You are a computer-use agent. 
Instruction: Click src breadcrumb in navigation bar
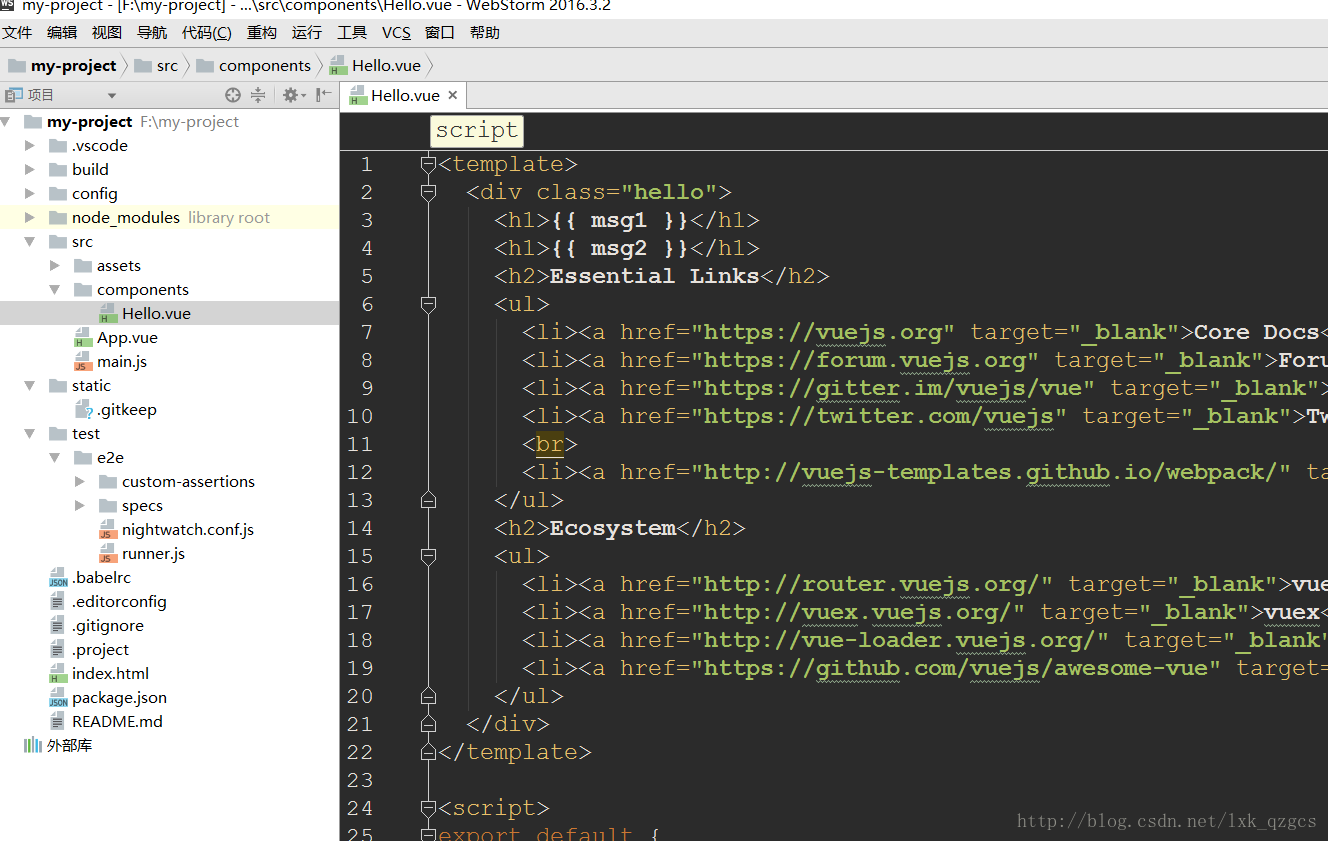(x=156, y=66)
